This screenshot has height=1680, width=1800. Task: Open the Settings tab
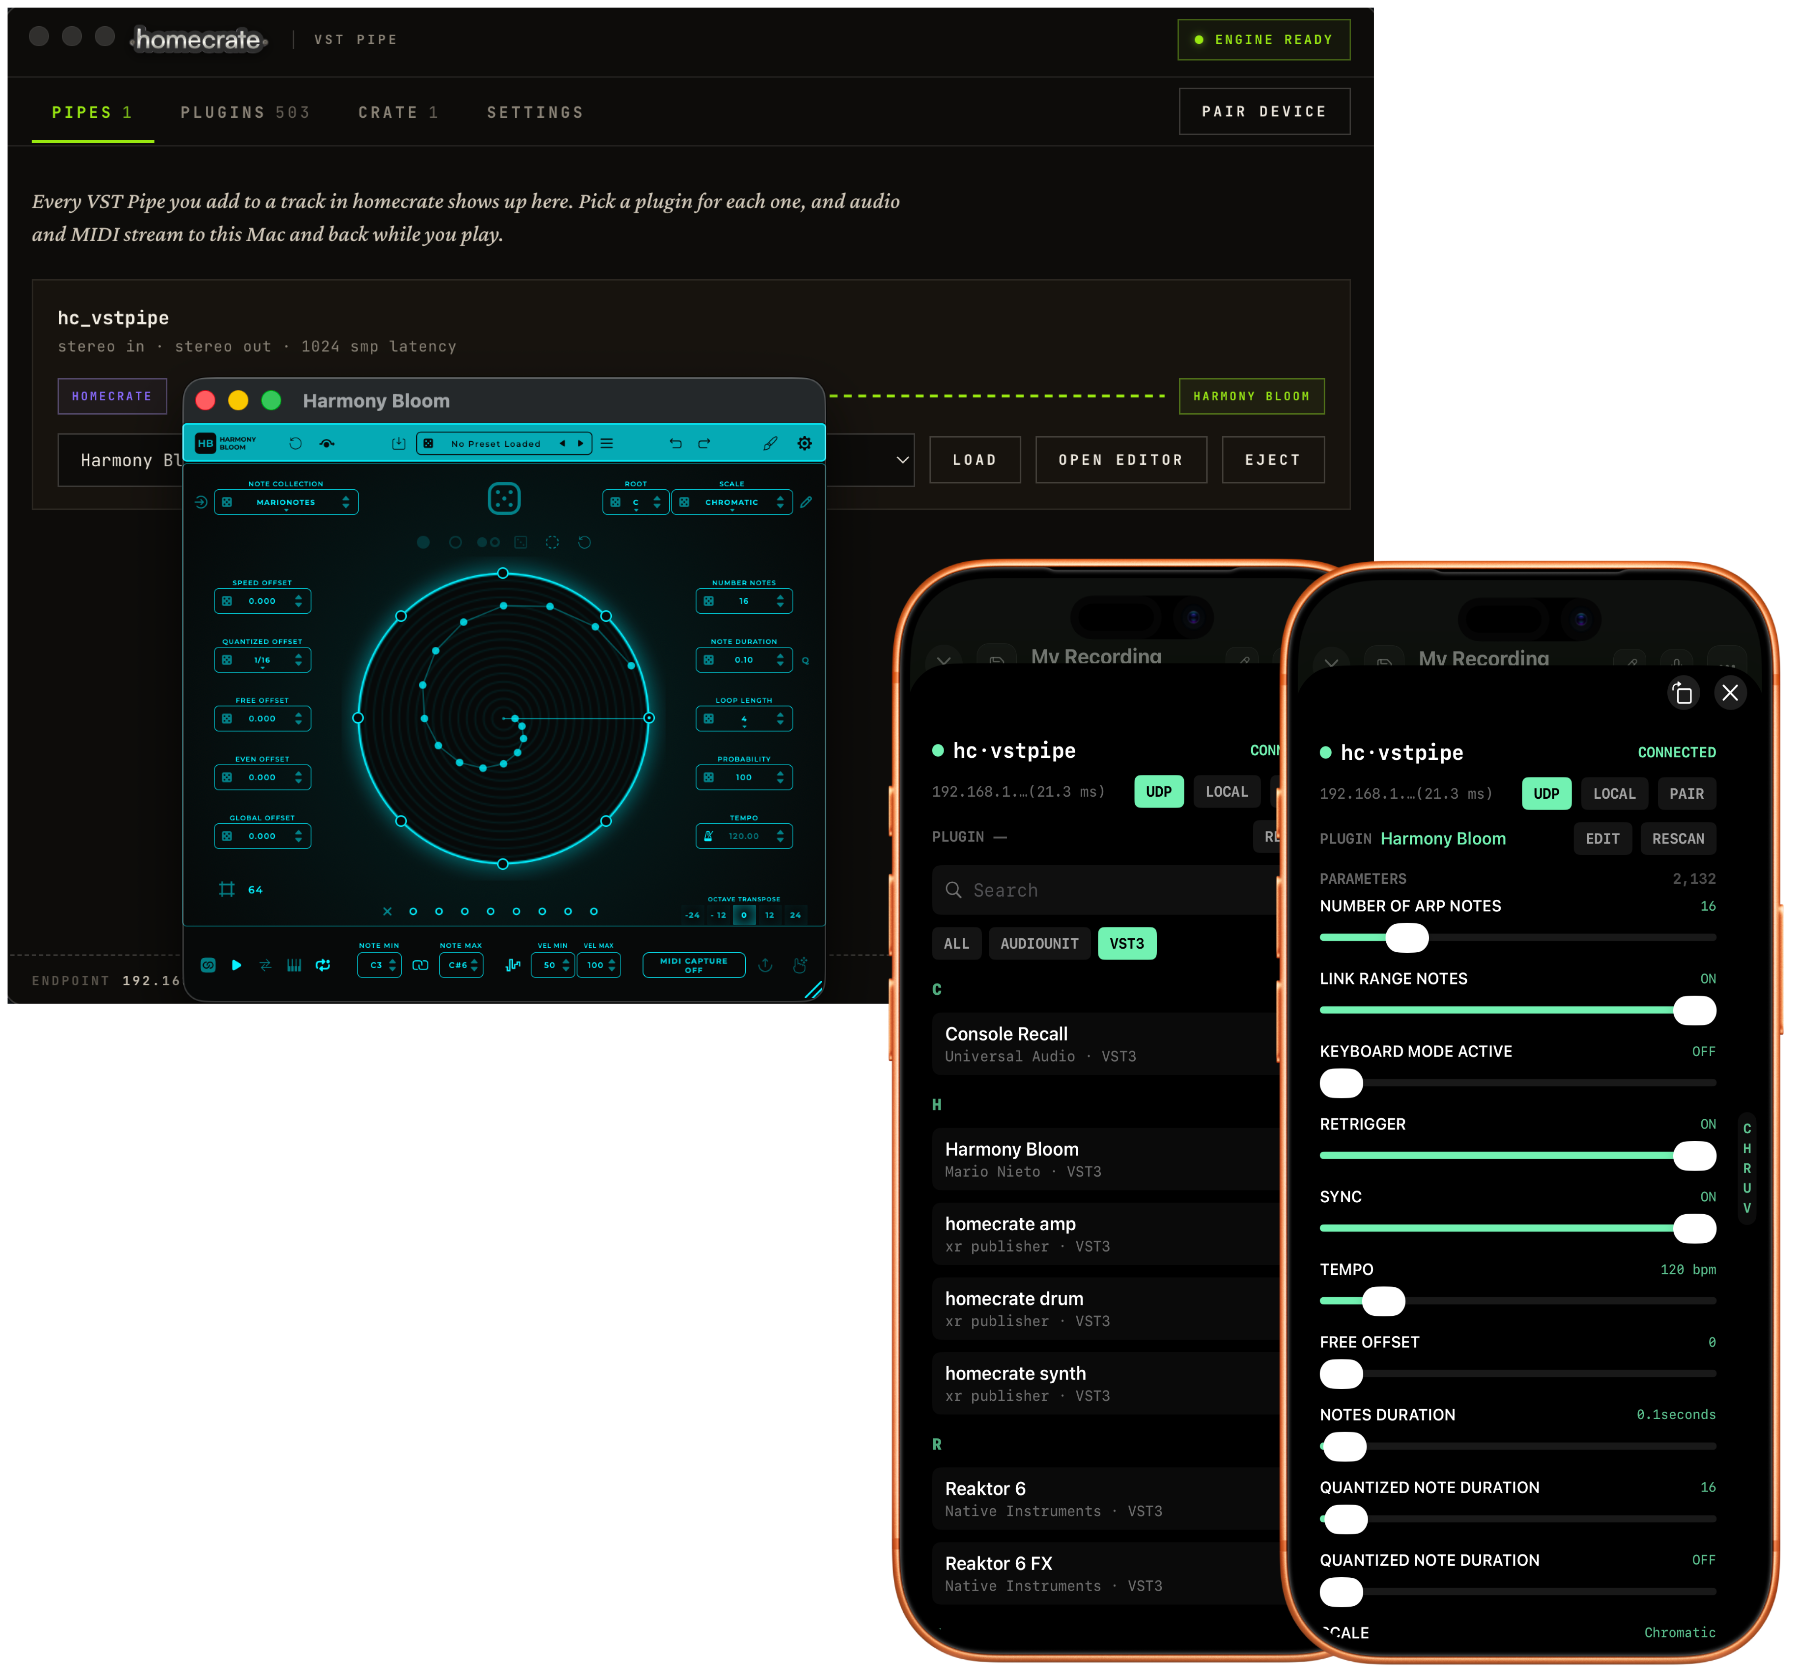535,112
